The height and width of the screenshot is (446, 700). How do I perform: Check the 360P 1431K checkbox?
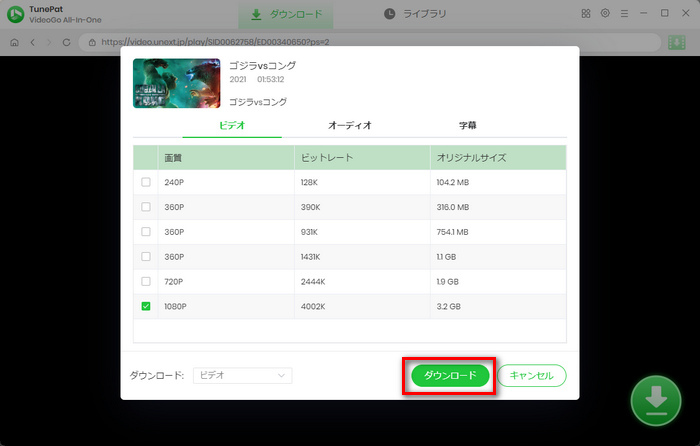click(x=146, y=257)
